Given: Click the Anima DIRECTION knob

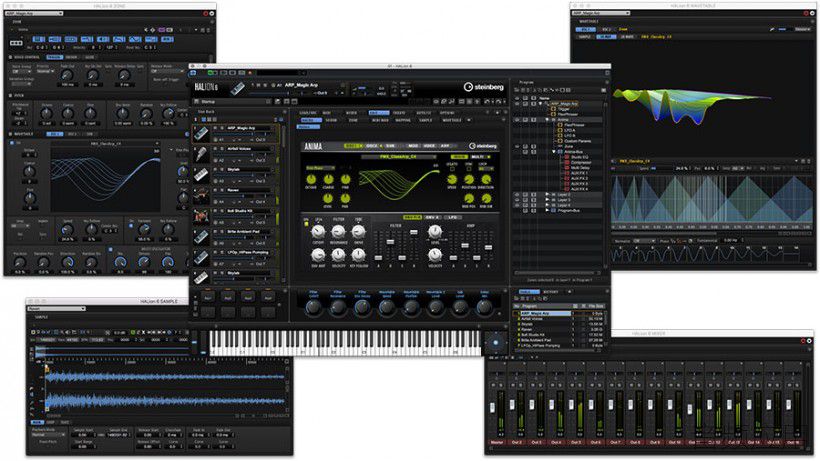Looking at the screenshot, I should coord(486,179).
